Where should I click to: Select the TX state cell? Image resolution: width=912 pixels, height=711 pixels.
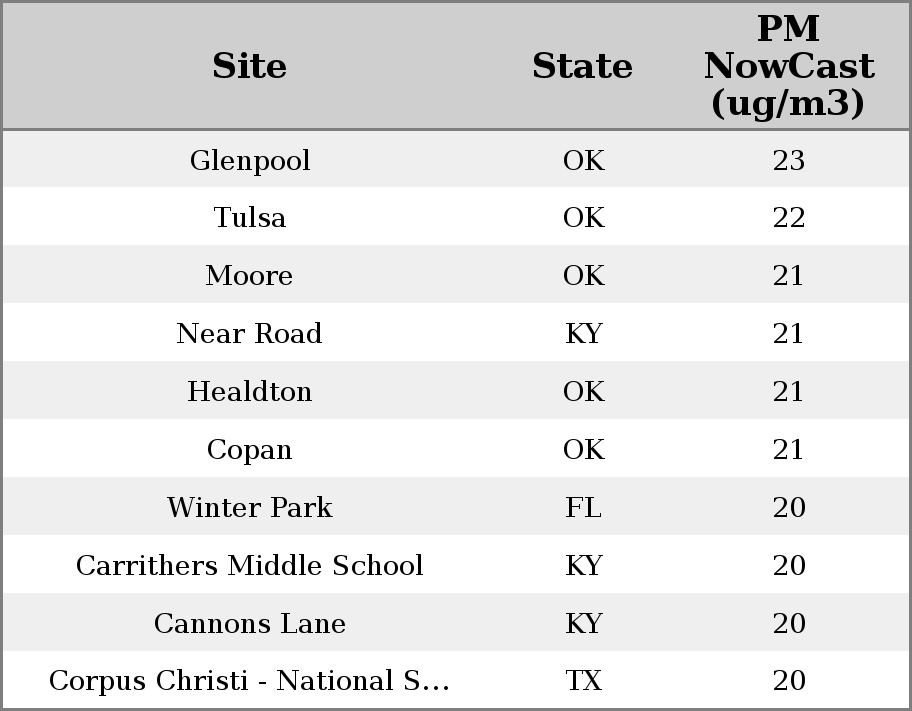pyautogui.click(x=583, y=681)
